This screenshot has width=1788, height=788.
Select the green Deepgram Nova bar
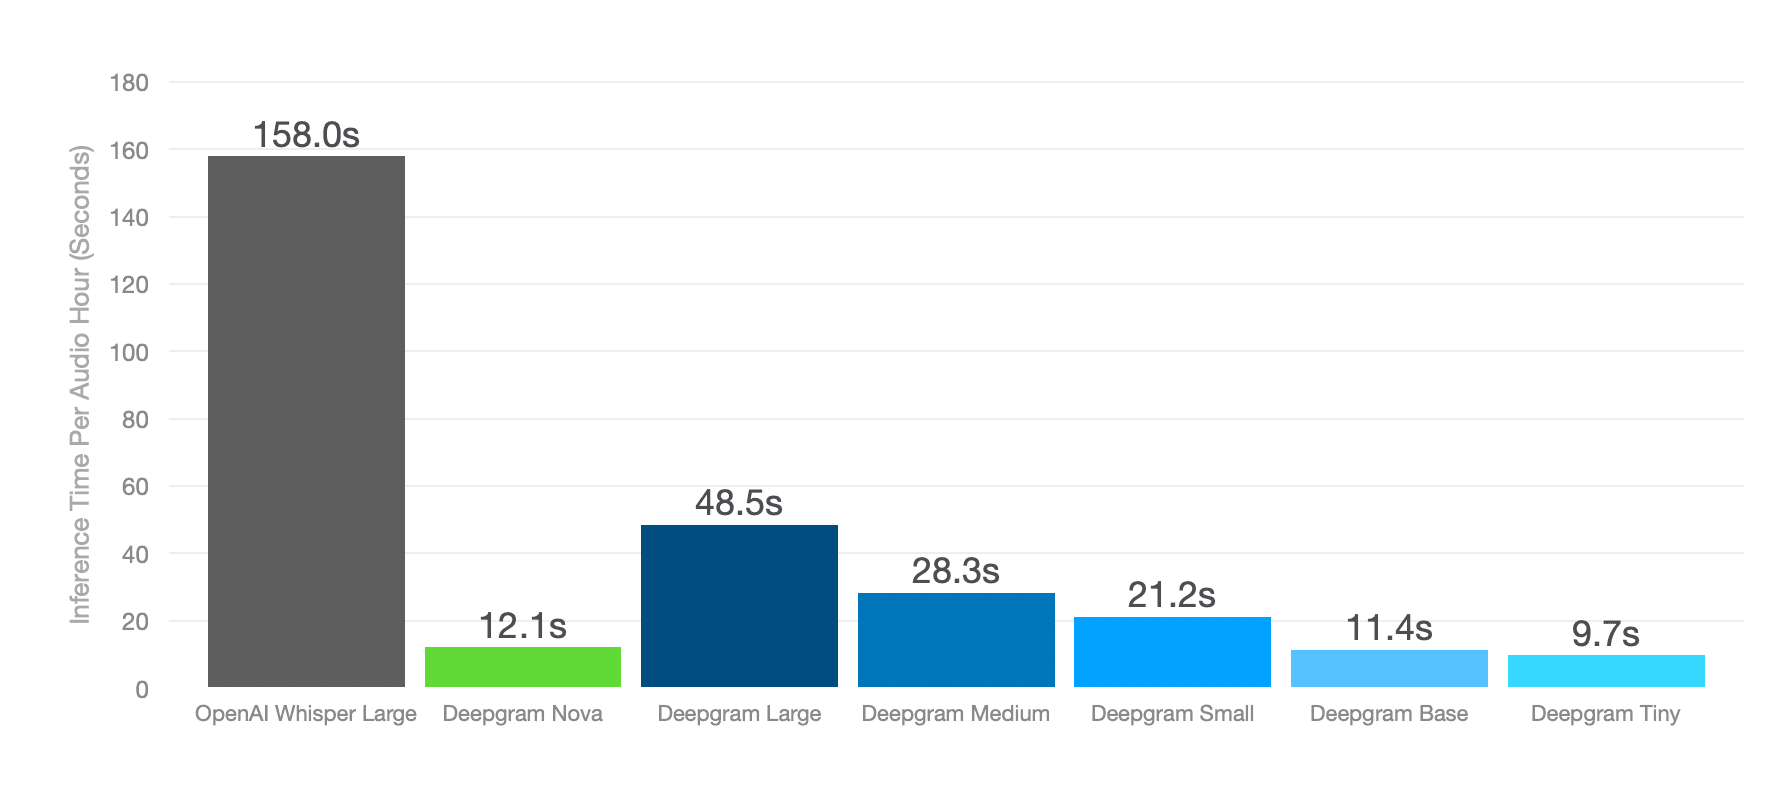pyautogui.click(x=523, y=667)
